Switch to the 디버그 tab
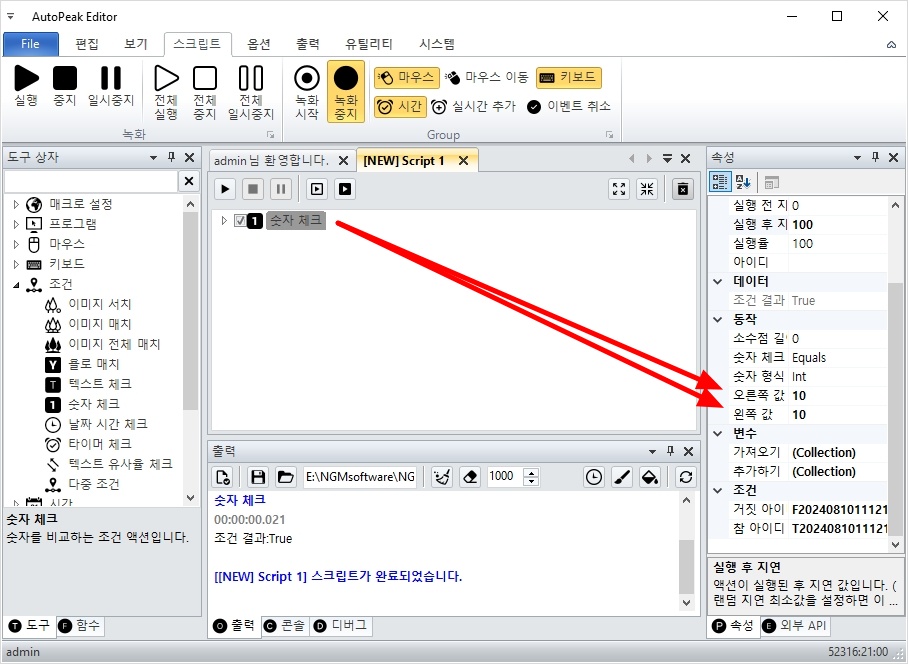Viewport: 908px width, 664px height. point(341,626)
